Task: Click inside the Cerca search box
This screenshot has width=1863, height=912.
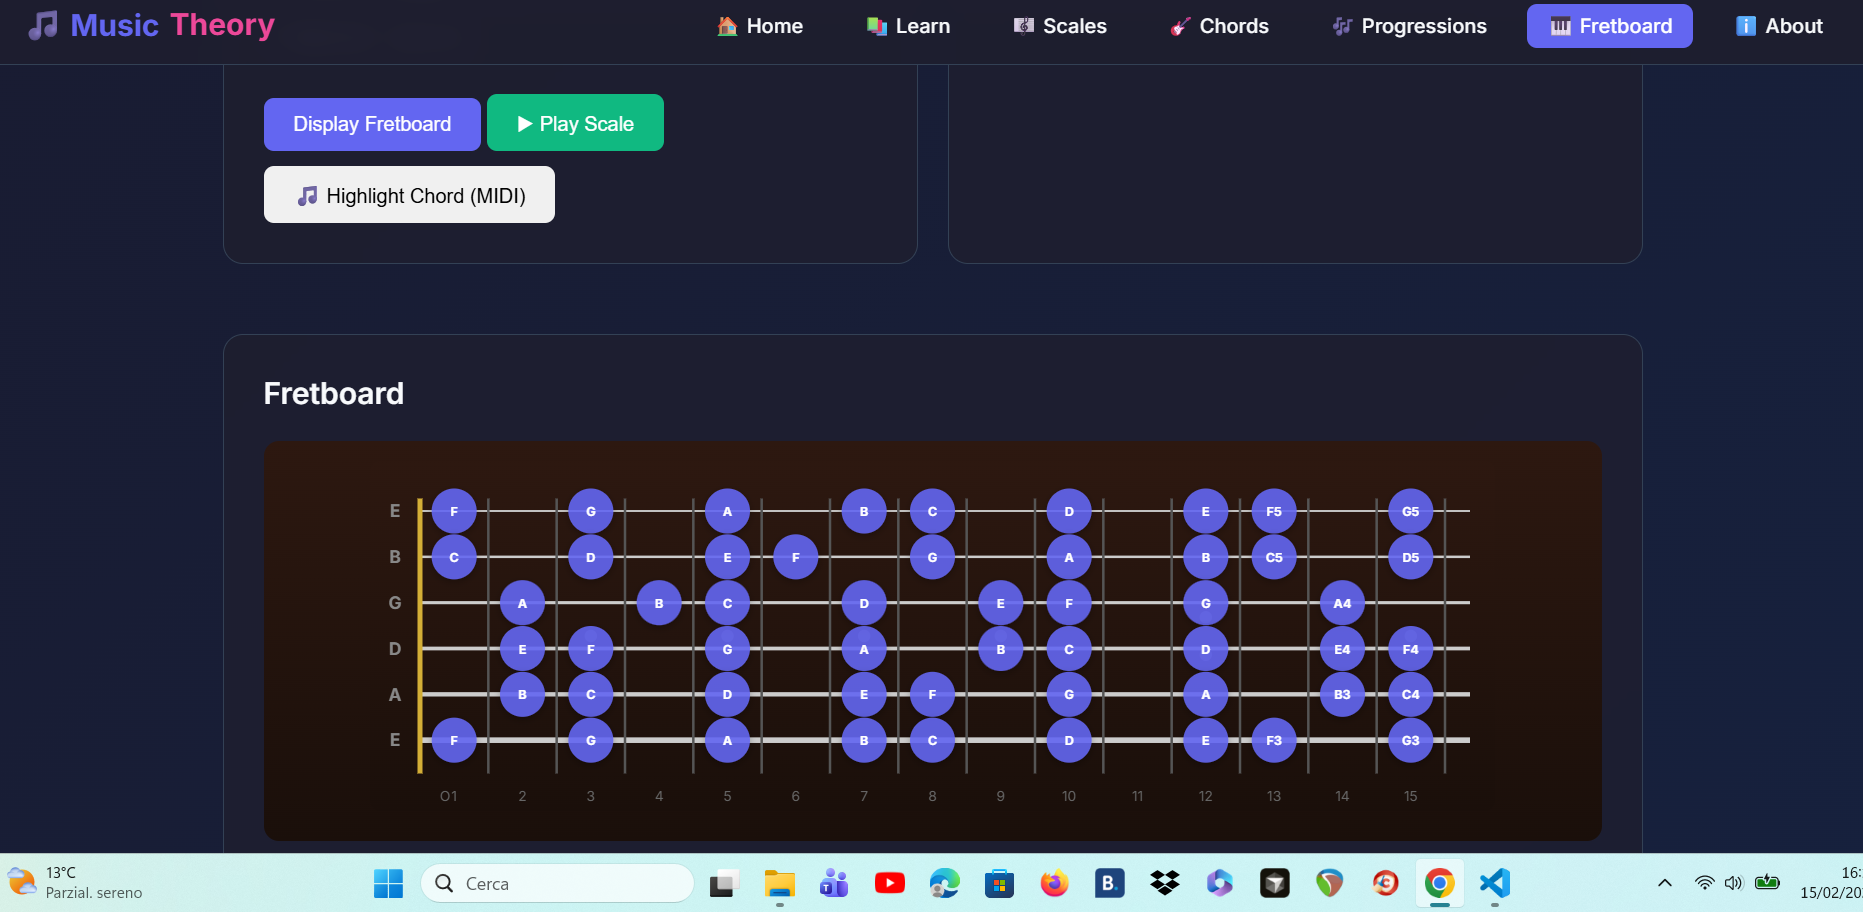Action: click(557, 883)
